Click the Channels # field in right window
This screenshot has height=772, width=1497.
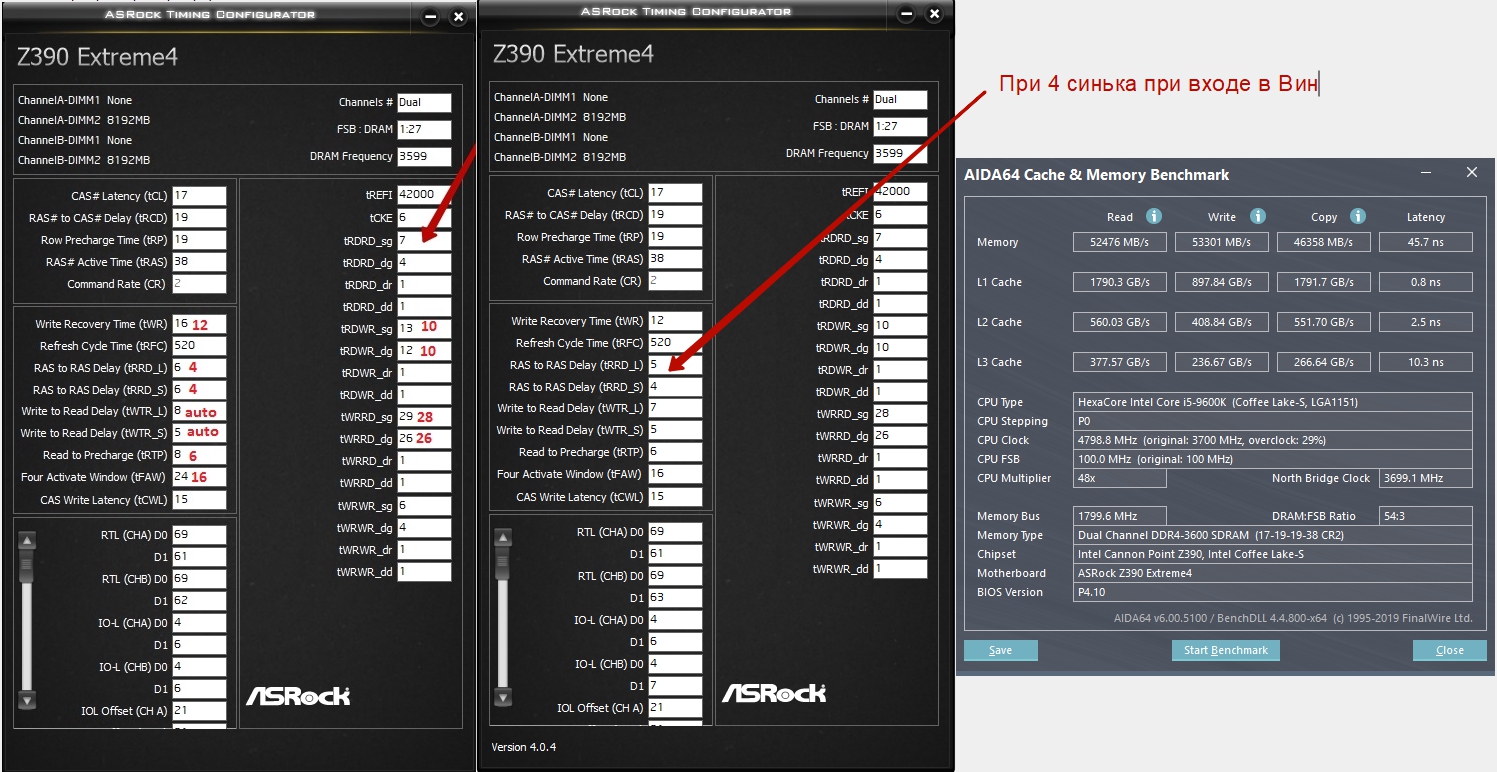900,99
